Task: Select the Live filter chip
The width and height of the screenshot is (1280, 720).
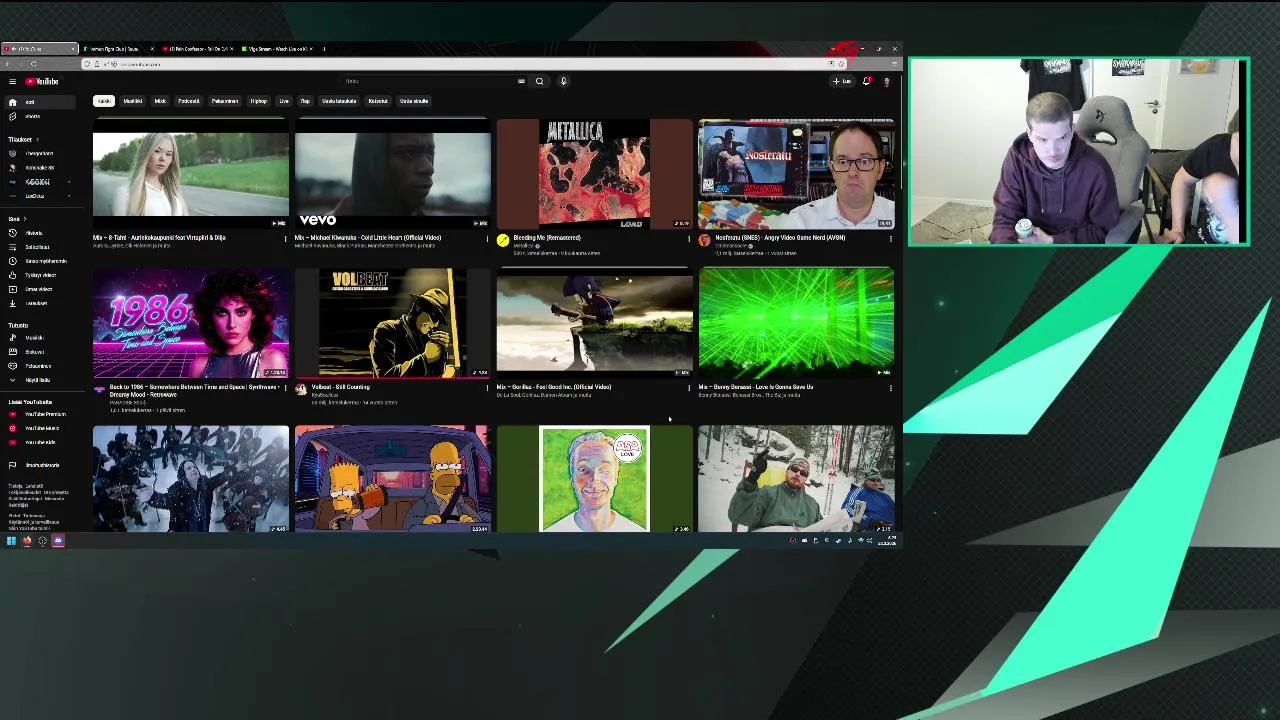Action: click(284, 101)
